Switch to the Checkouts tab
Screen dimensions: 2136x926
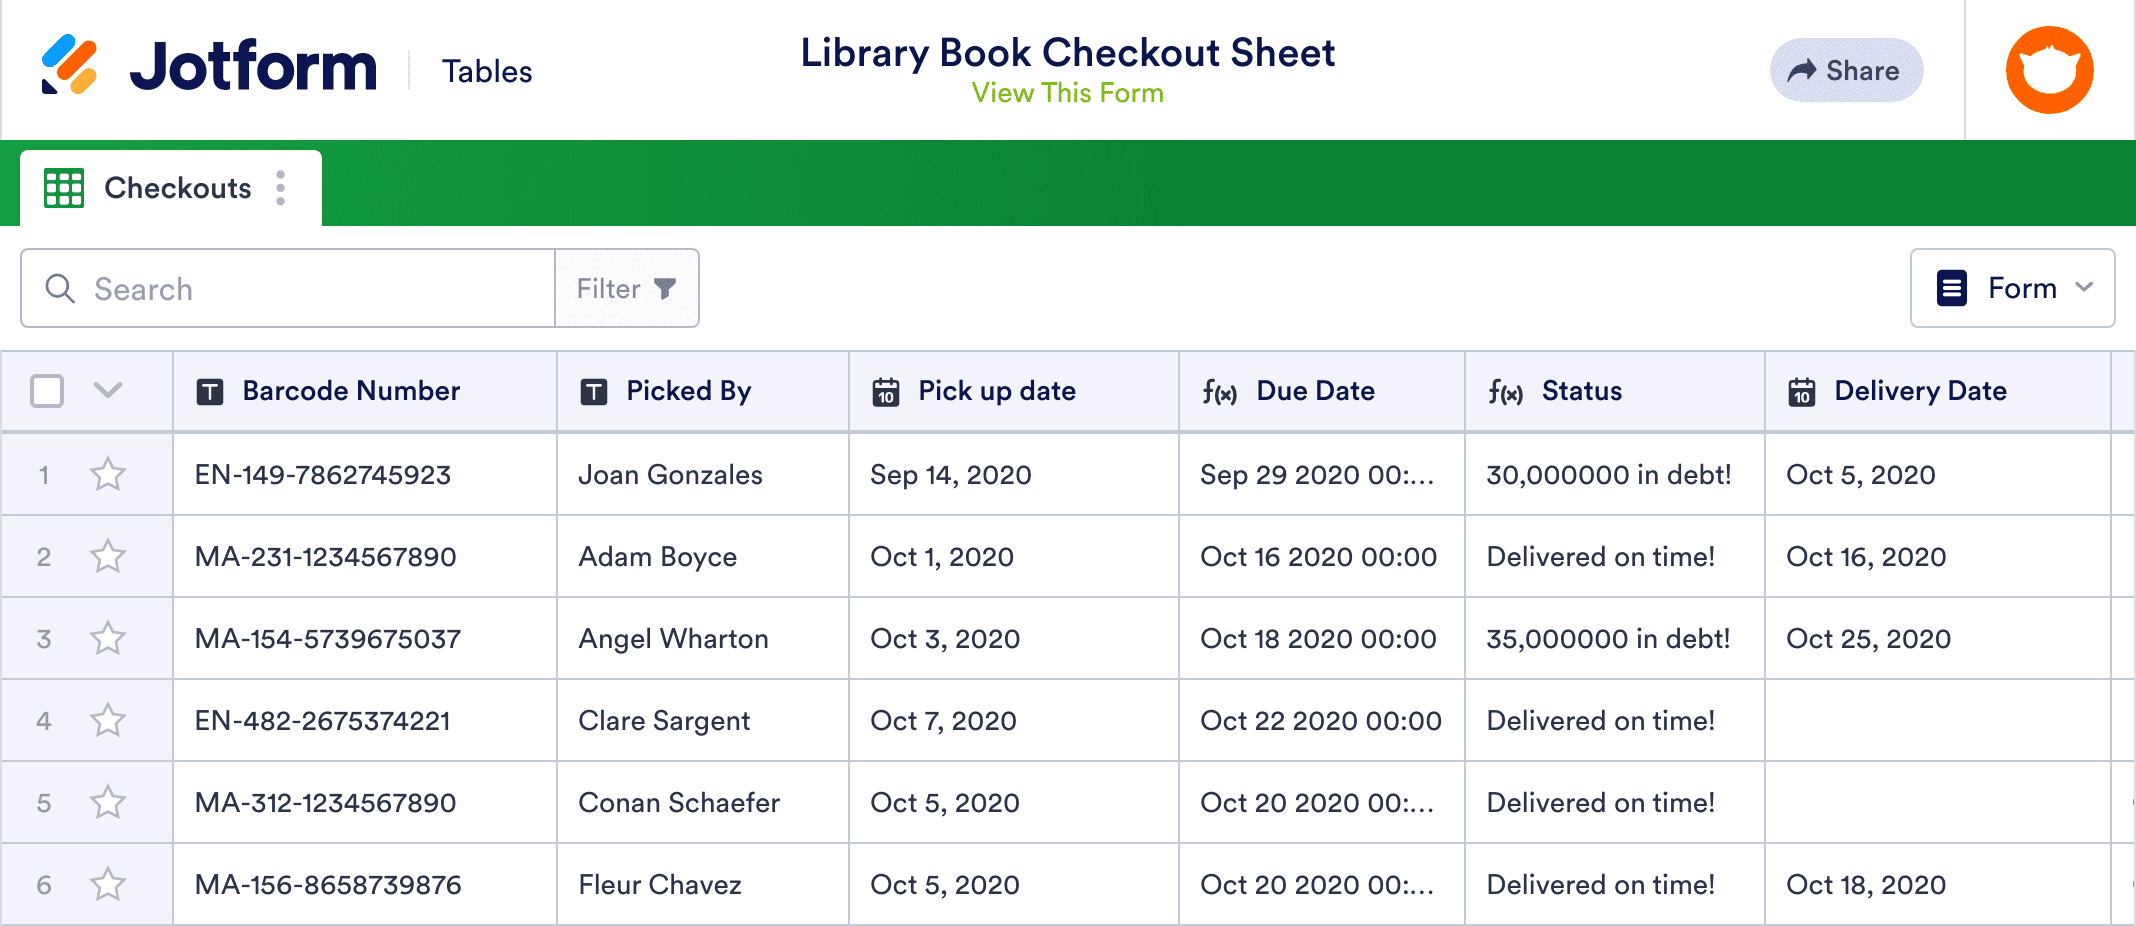click(x=177, y=188)
